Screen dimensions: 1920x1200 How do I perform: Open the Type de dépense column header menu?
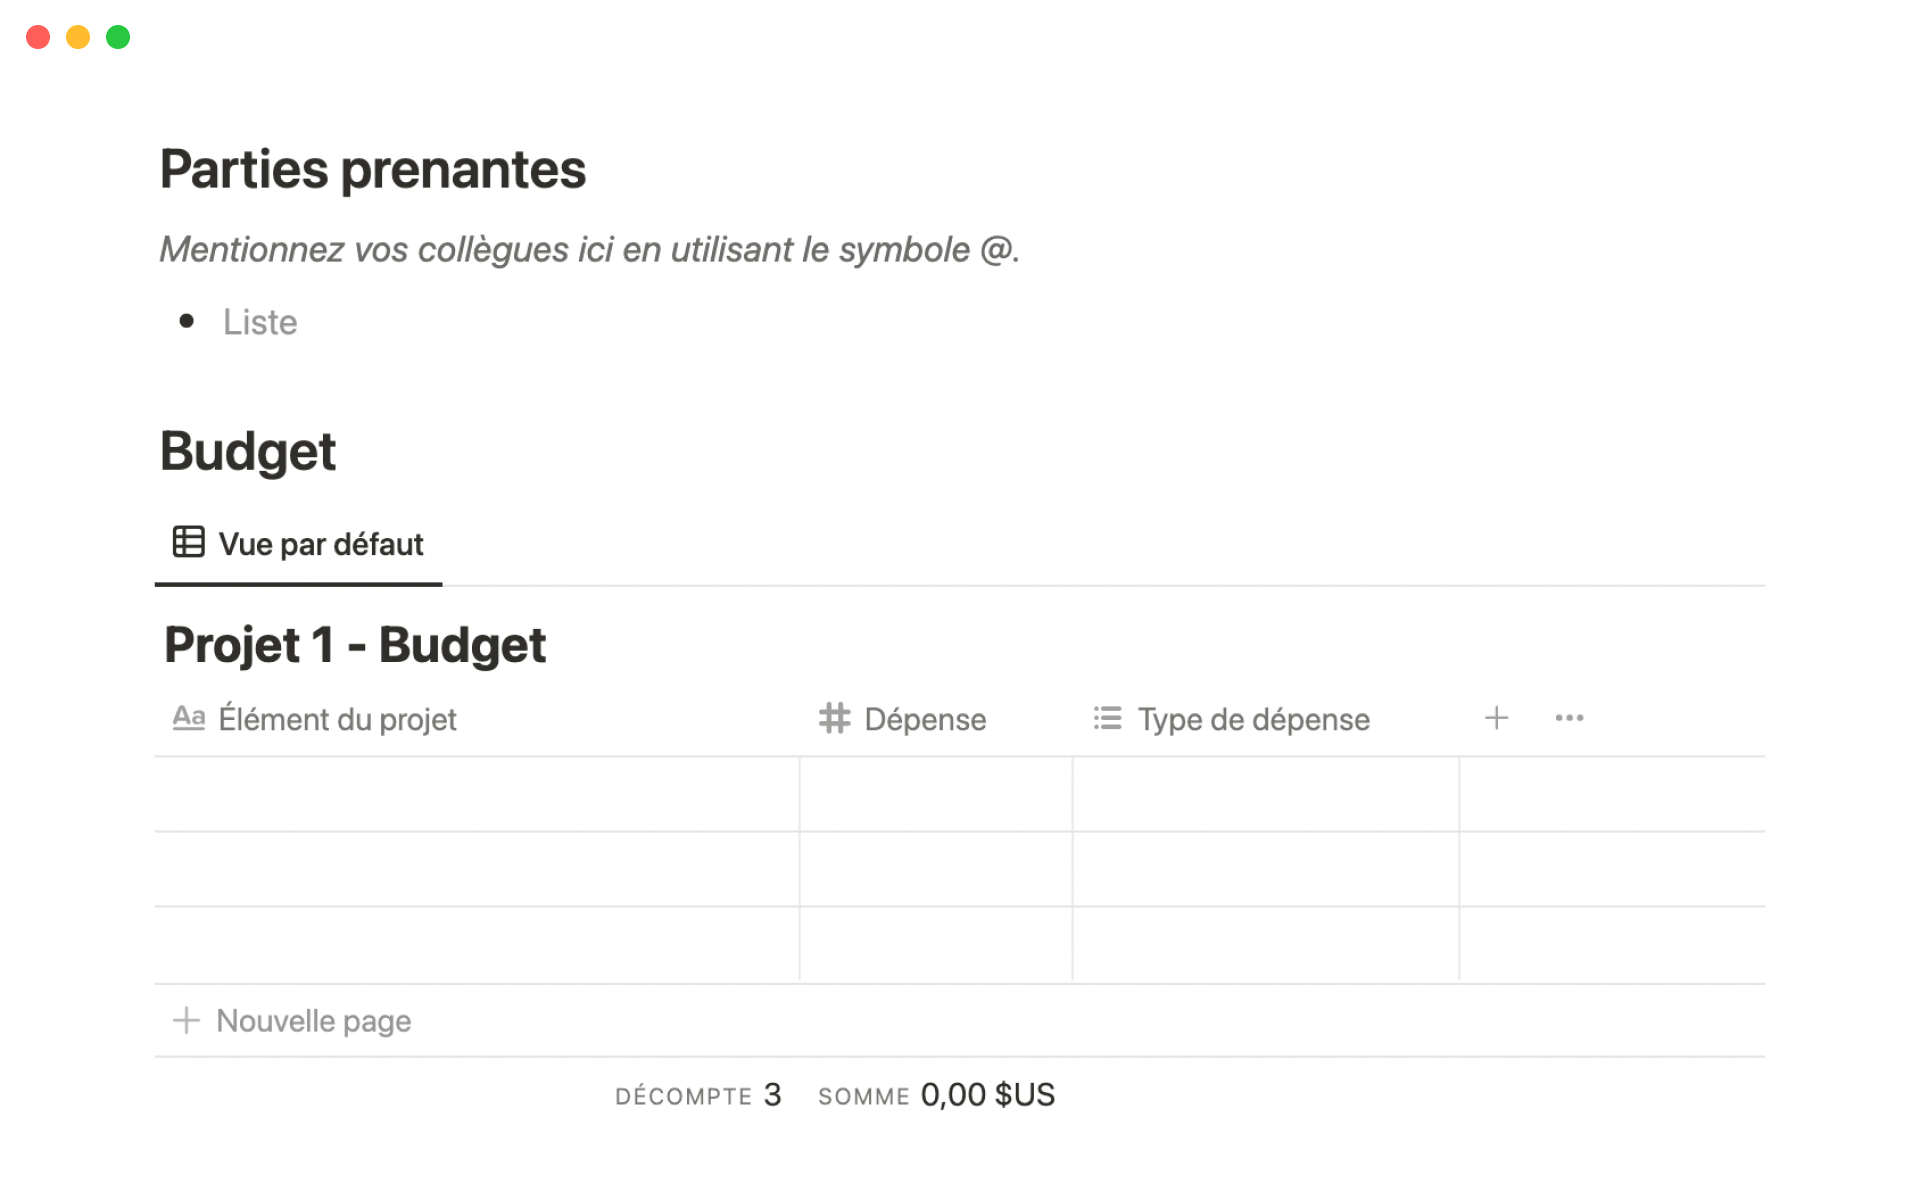[1265, 719]
